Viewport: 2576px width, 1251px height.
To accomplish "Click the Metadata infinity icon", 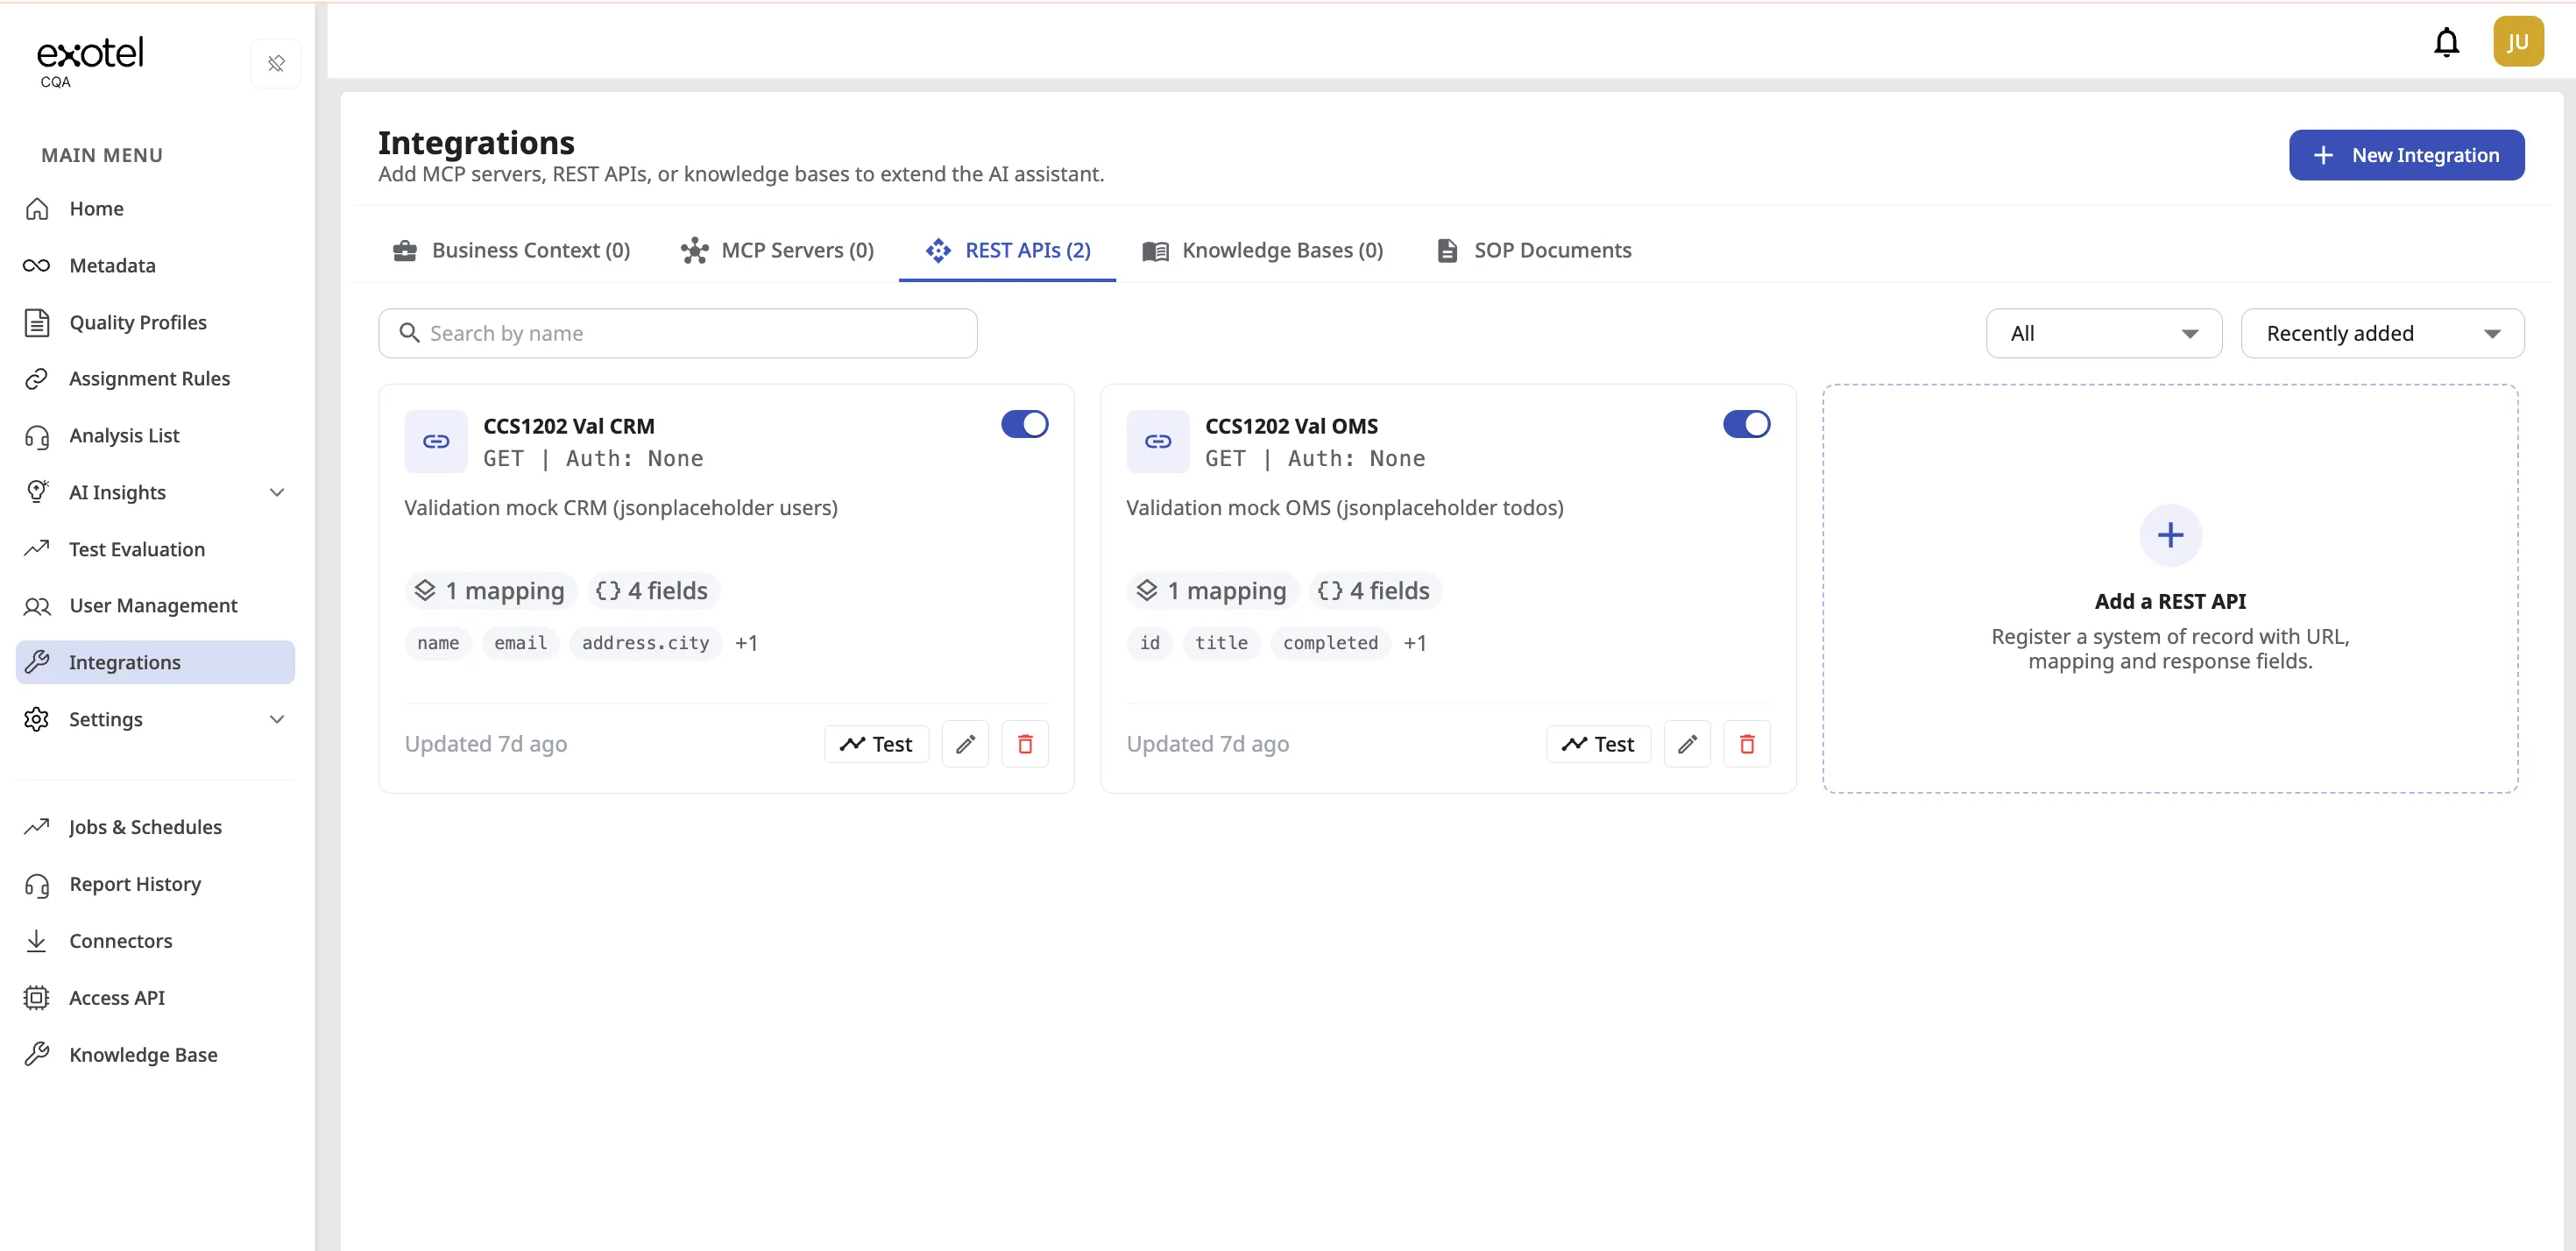I will coord(37,266).
